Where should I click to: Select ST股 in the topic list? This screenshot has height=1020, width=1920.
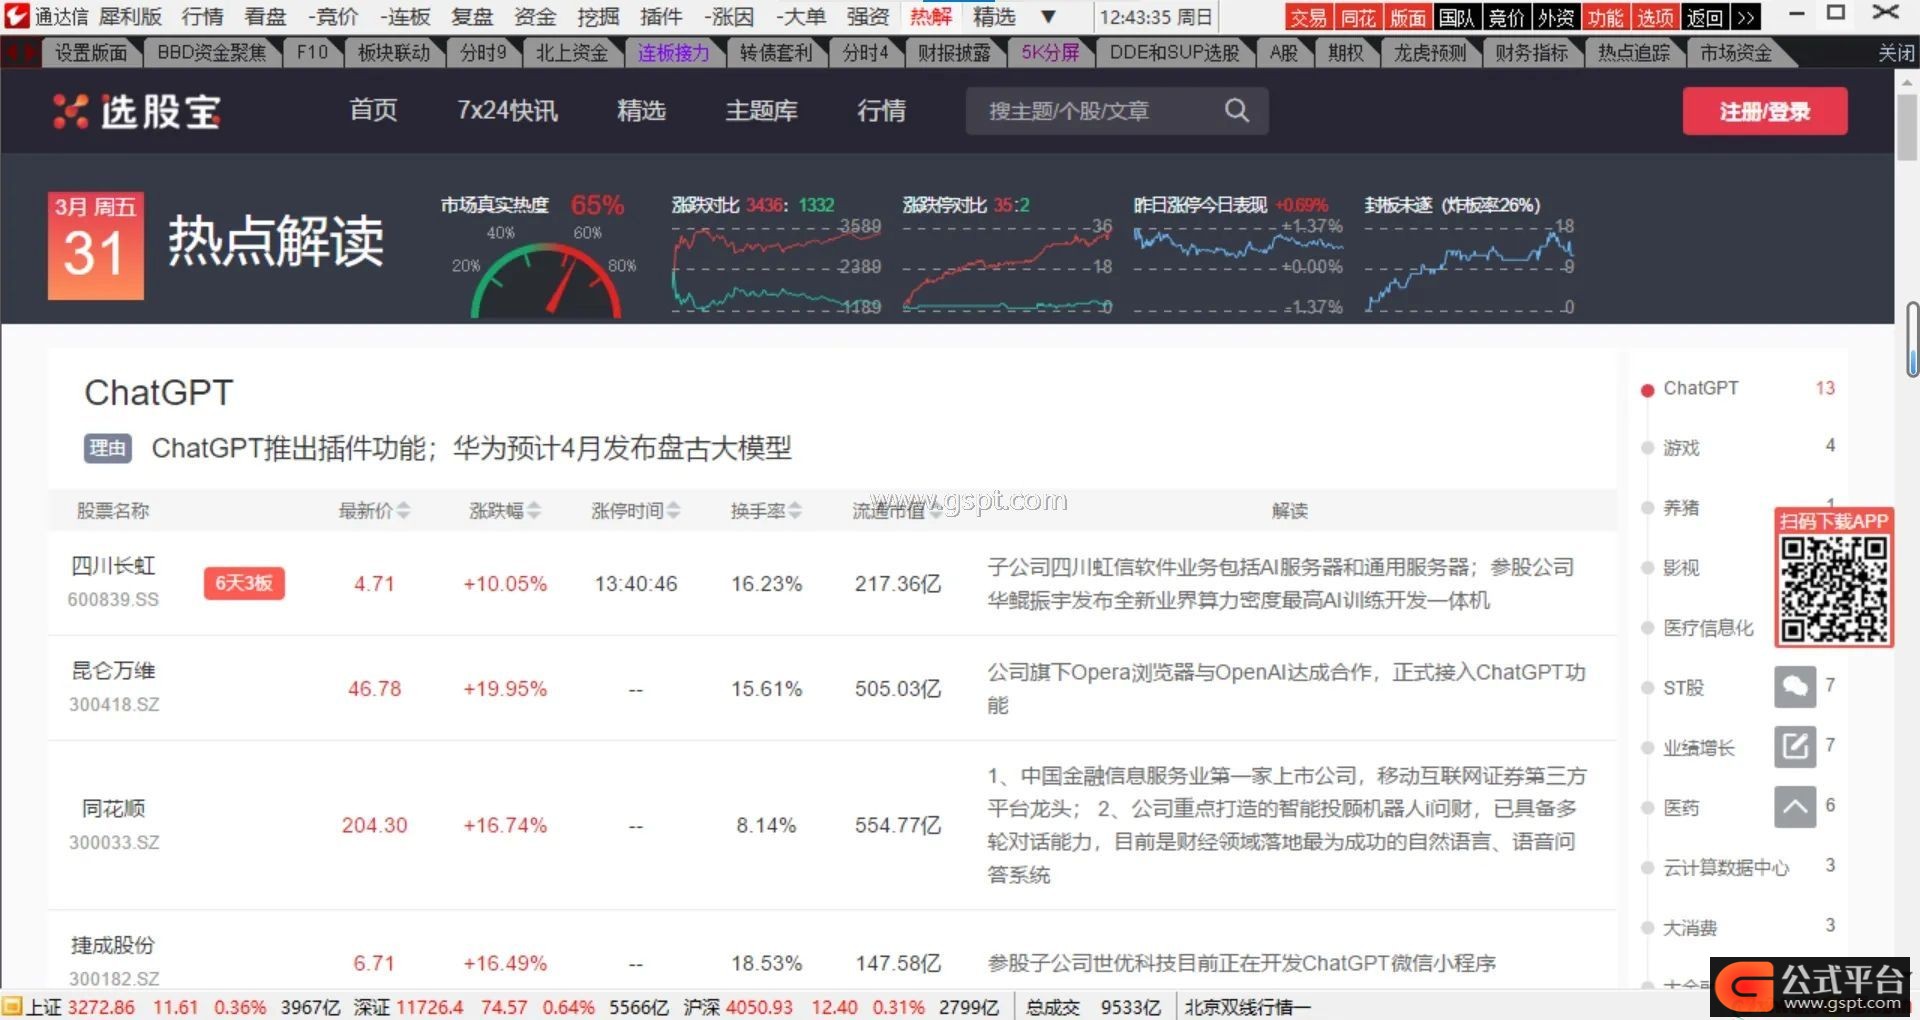[1683, 688]
